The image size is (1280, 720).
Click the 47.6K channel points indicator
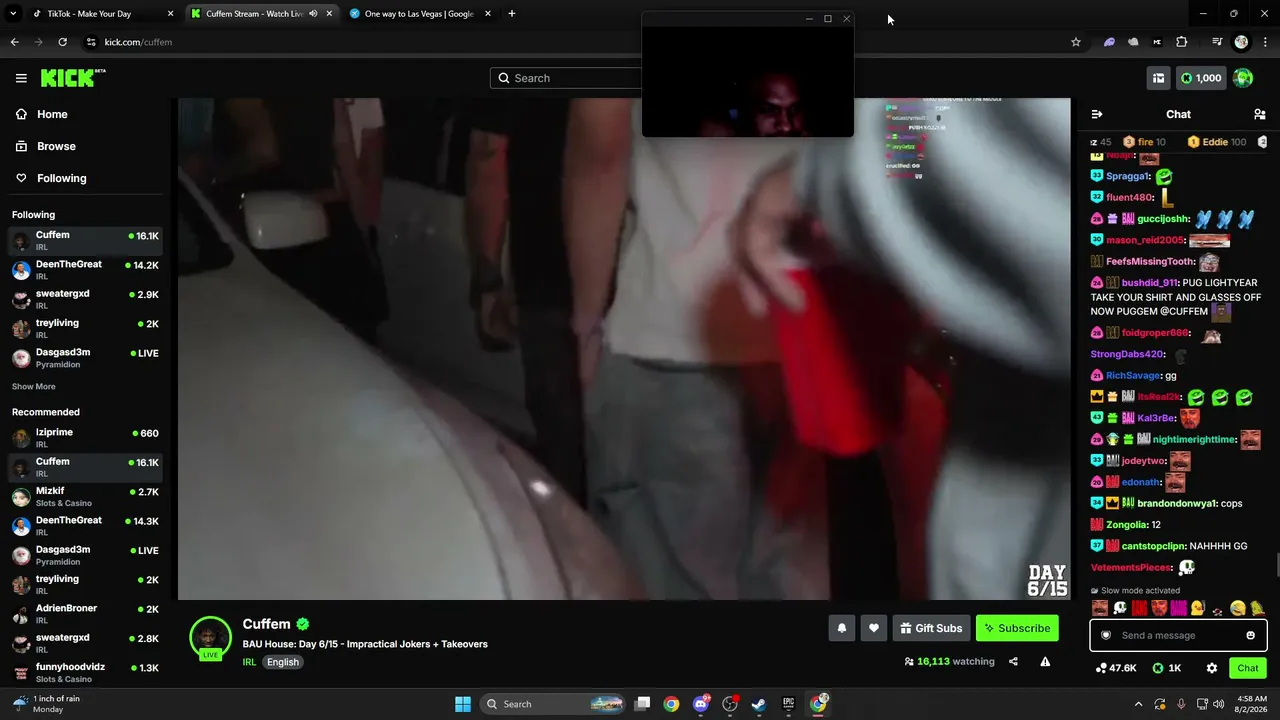tap(1116, 668)
